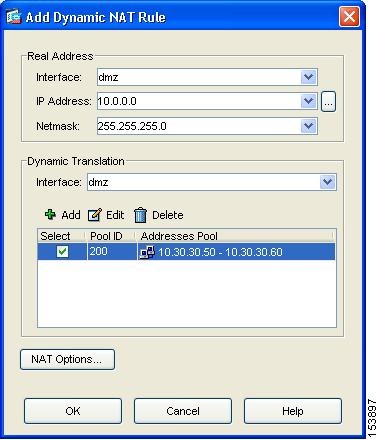The width and height of the screenshot is (379, 440).
Task: Click the Delete trash can icon
Action: (140, 215)
